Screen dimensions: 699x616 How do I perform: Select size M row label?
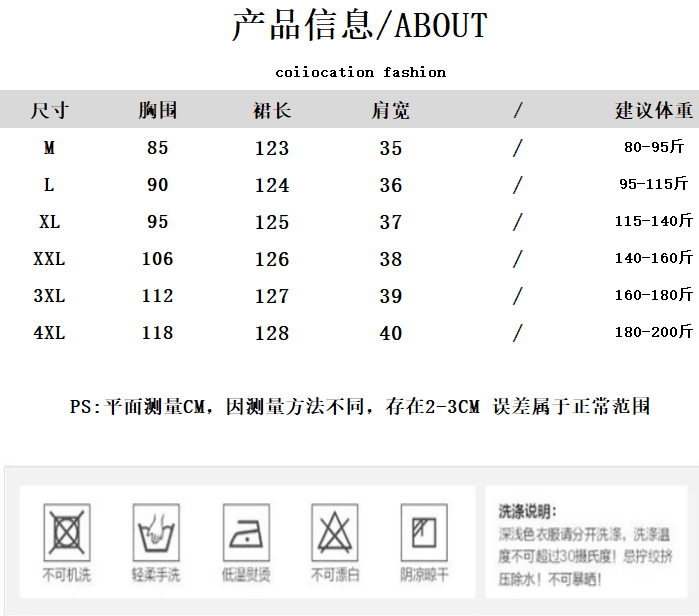[49, 148]
